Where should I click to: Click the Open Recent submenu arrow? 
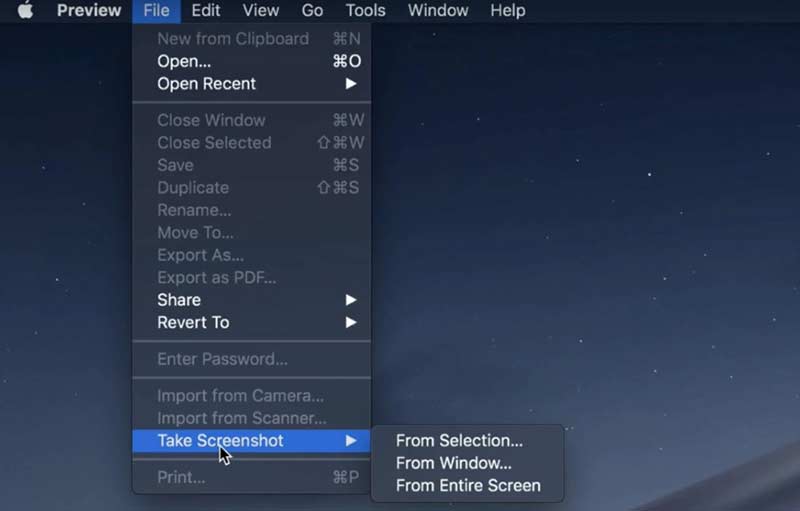coord(351,84)
